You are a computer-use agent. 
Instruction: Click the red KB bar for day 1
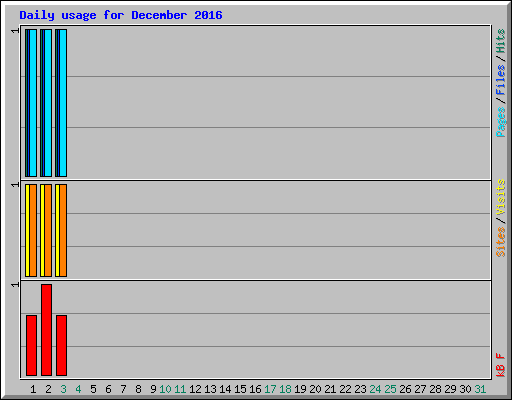(x=31, y=345)
